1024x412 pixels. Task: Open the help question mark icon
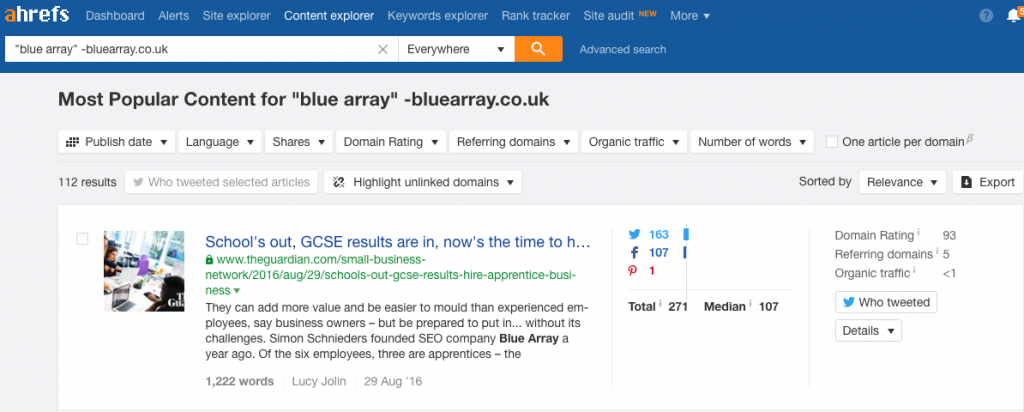pyautogui.click(x=986, y=16)
